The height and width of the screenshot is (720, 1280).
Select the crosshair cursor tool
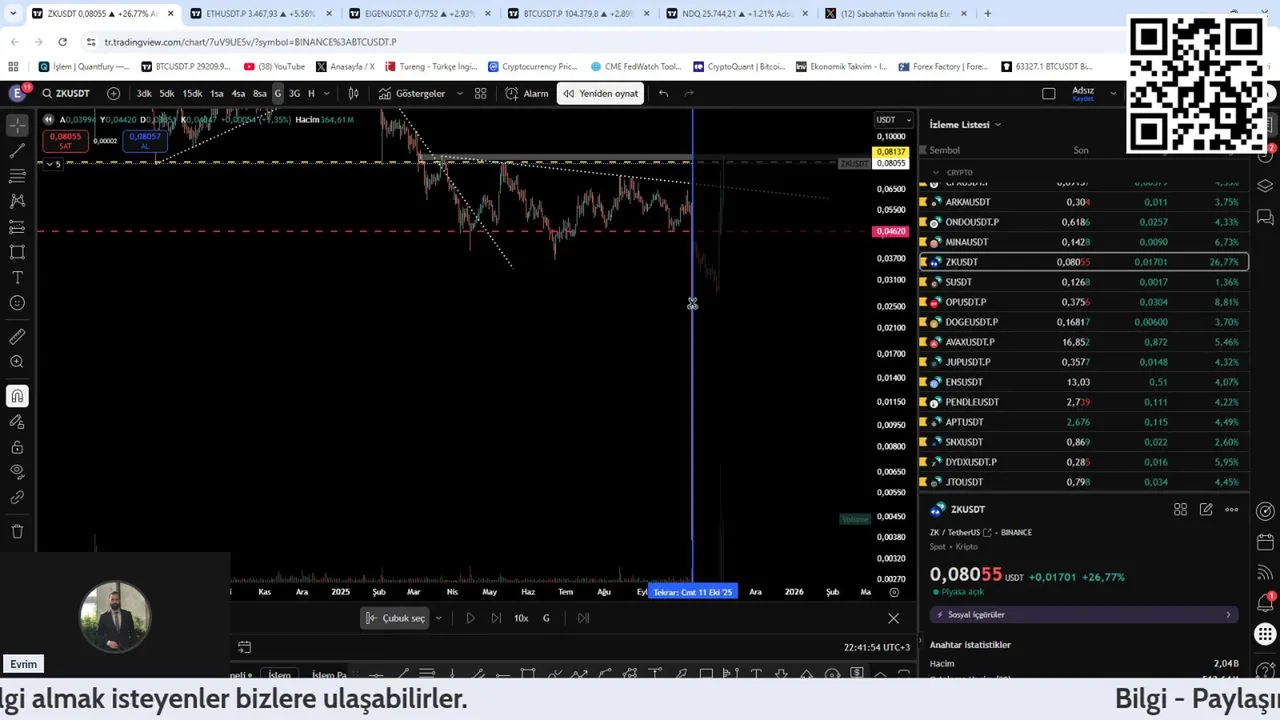[17, 125]
